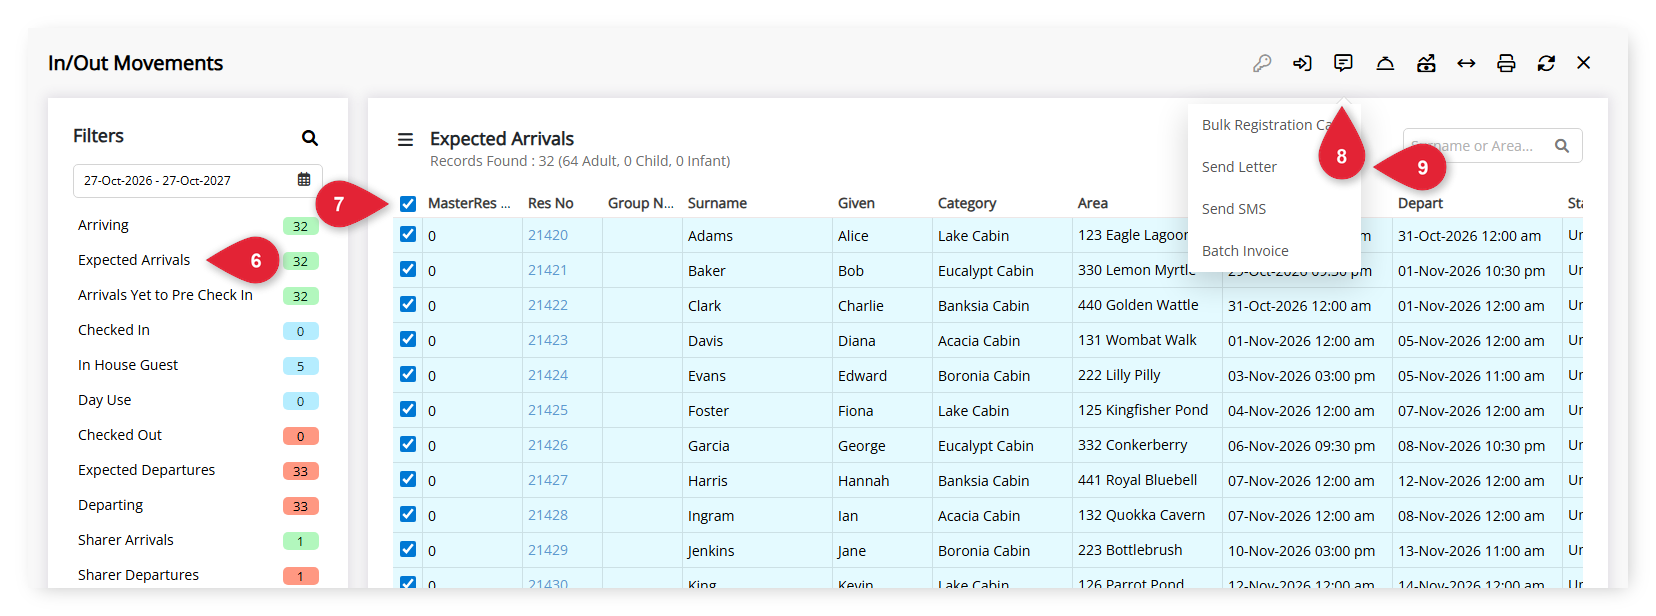Screen dimensions: 1656x616
Task: Uncheck the checkbox for Garcia row
Action: (x=408, y=444)
